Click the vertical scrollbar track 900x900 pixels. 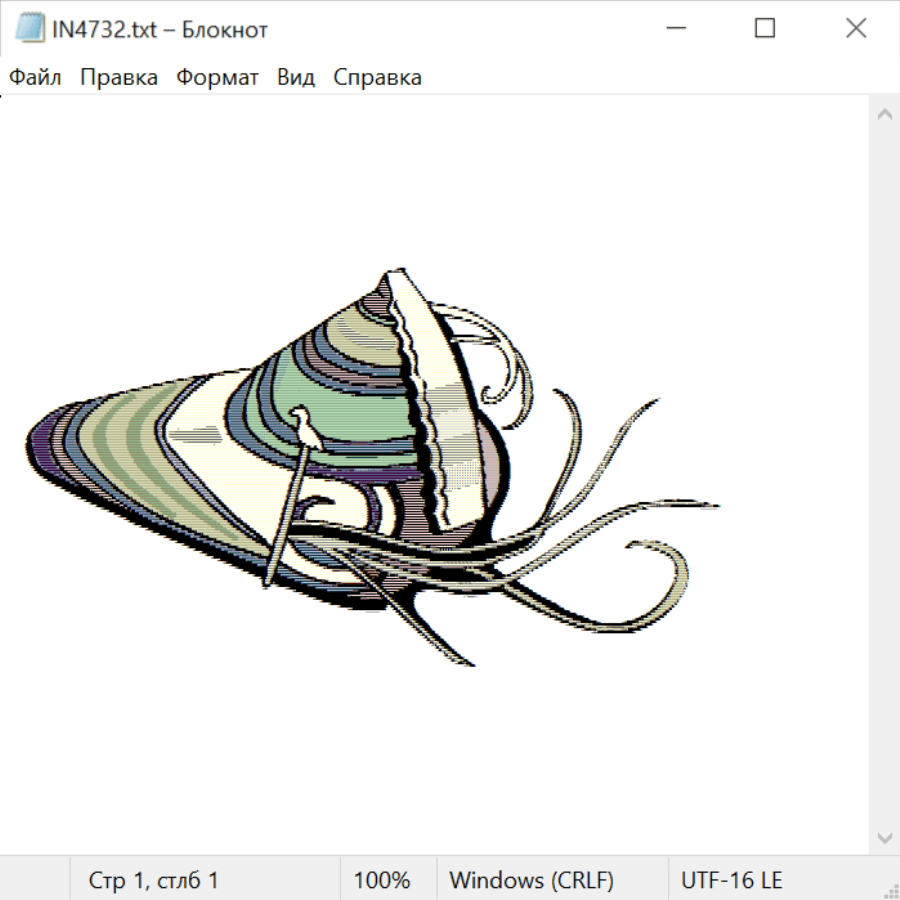point(884,476)
